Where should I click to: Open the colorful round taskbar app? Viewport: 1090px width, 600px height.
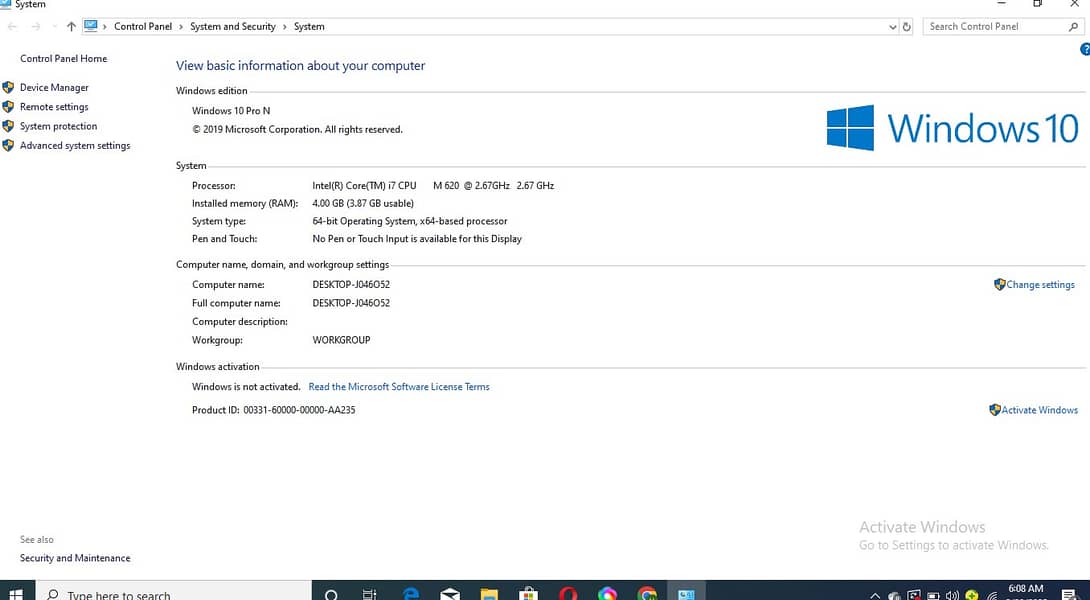click(x=608, y=594)
